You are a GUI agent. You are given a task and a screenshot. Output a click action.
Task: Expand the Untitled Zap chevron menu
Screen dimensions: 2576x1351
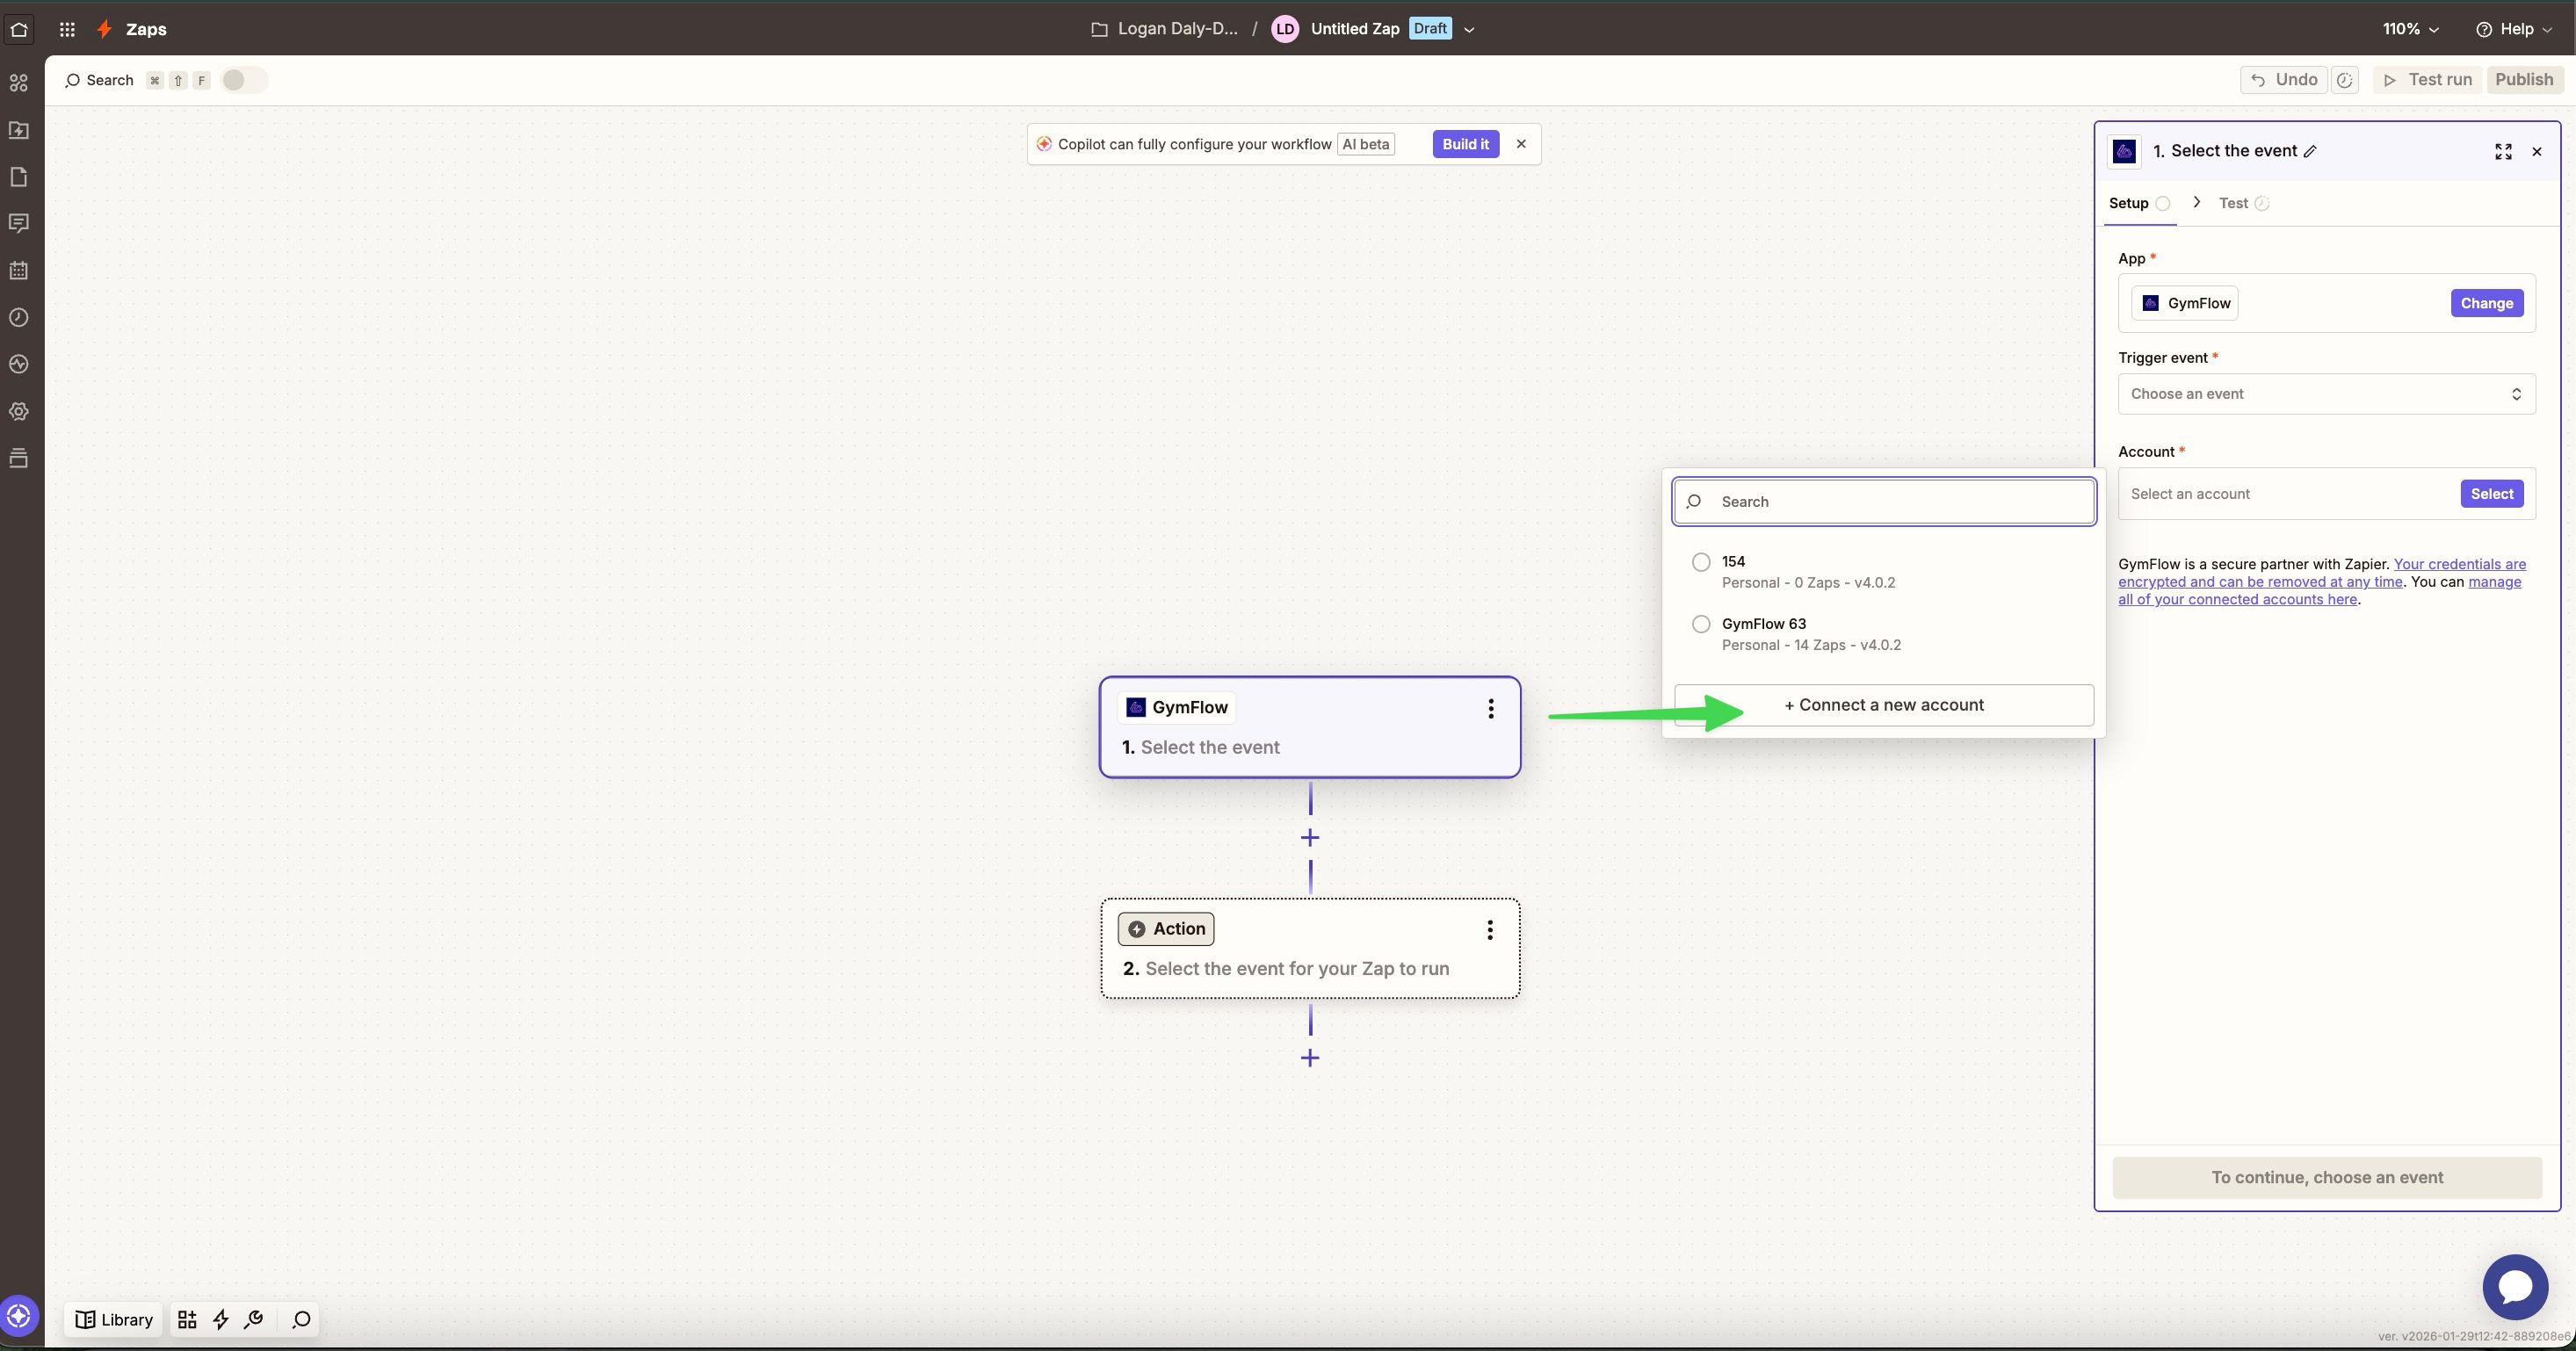tap(1469, 30)
